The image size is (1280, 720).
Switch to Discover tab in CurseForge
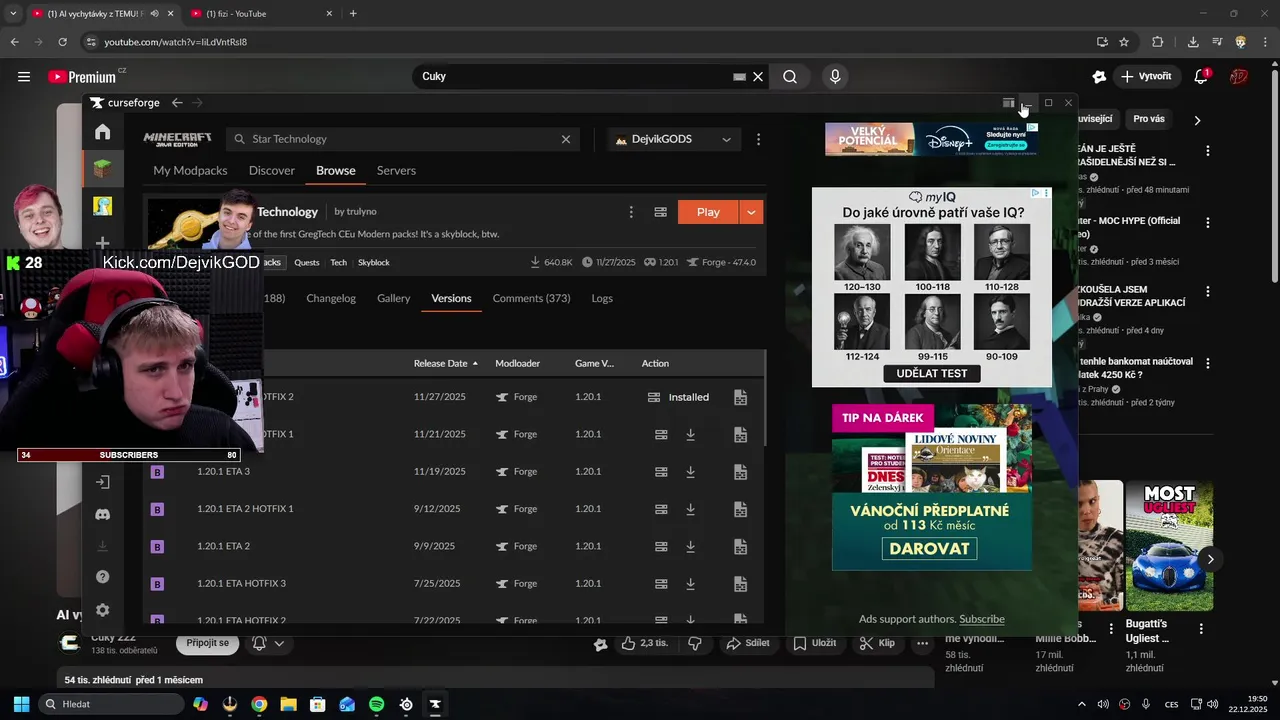pos(272,170)
